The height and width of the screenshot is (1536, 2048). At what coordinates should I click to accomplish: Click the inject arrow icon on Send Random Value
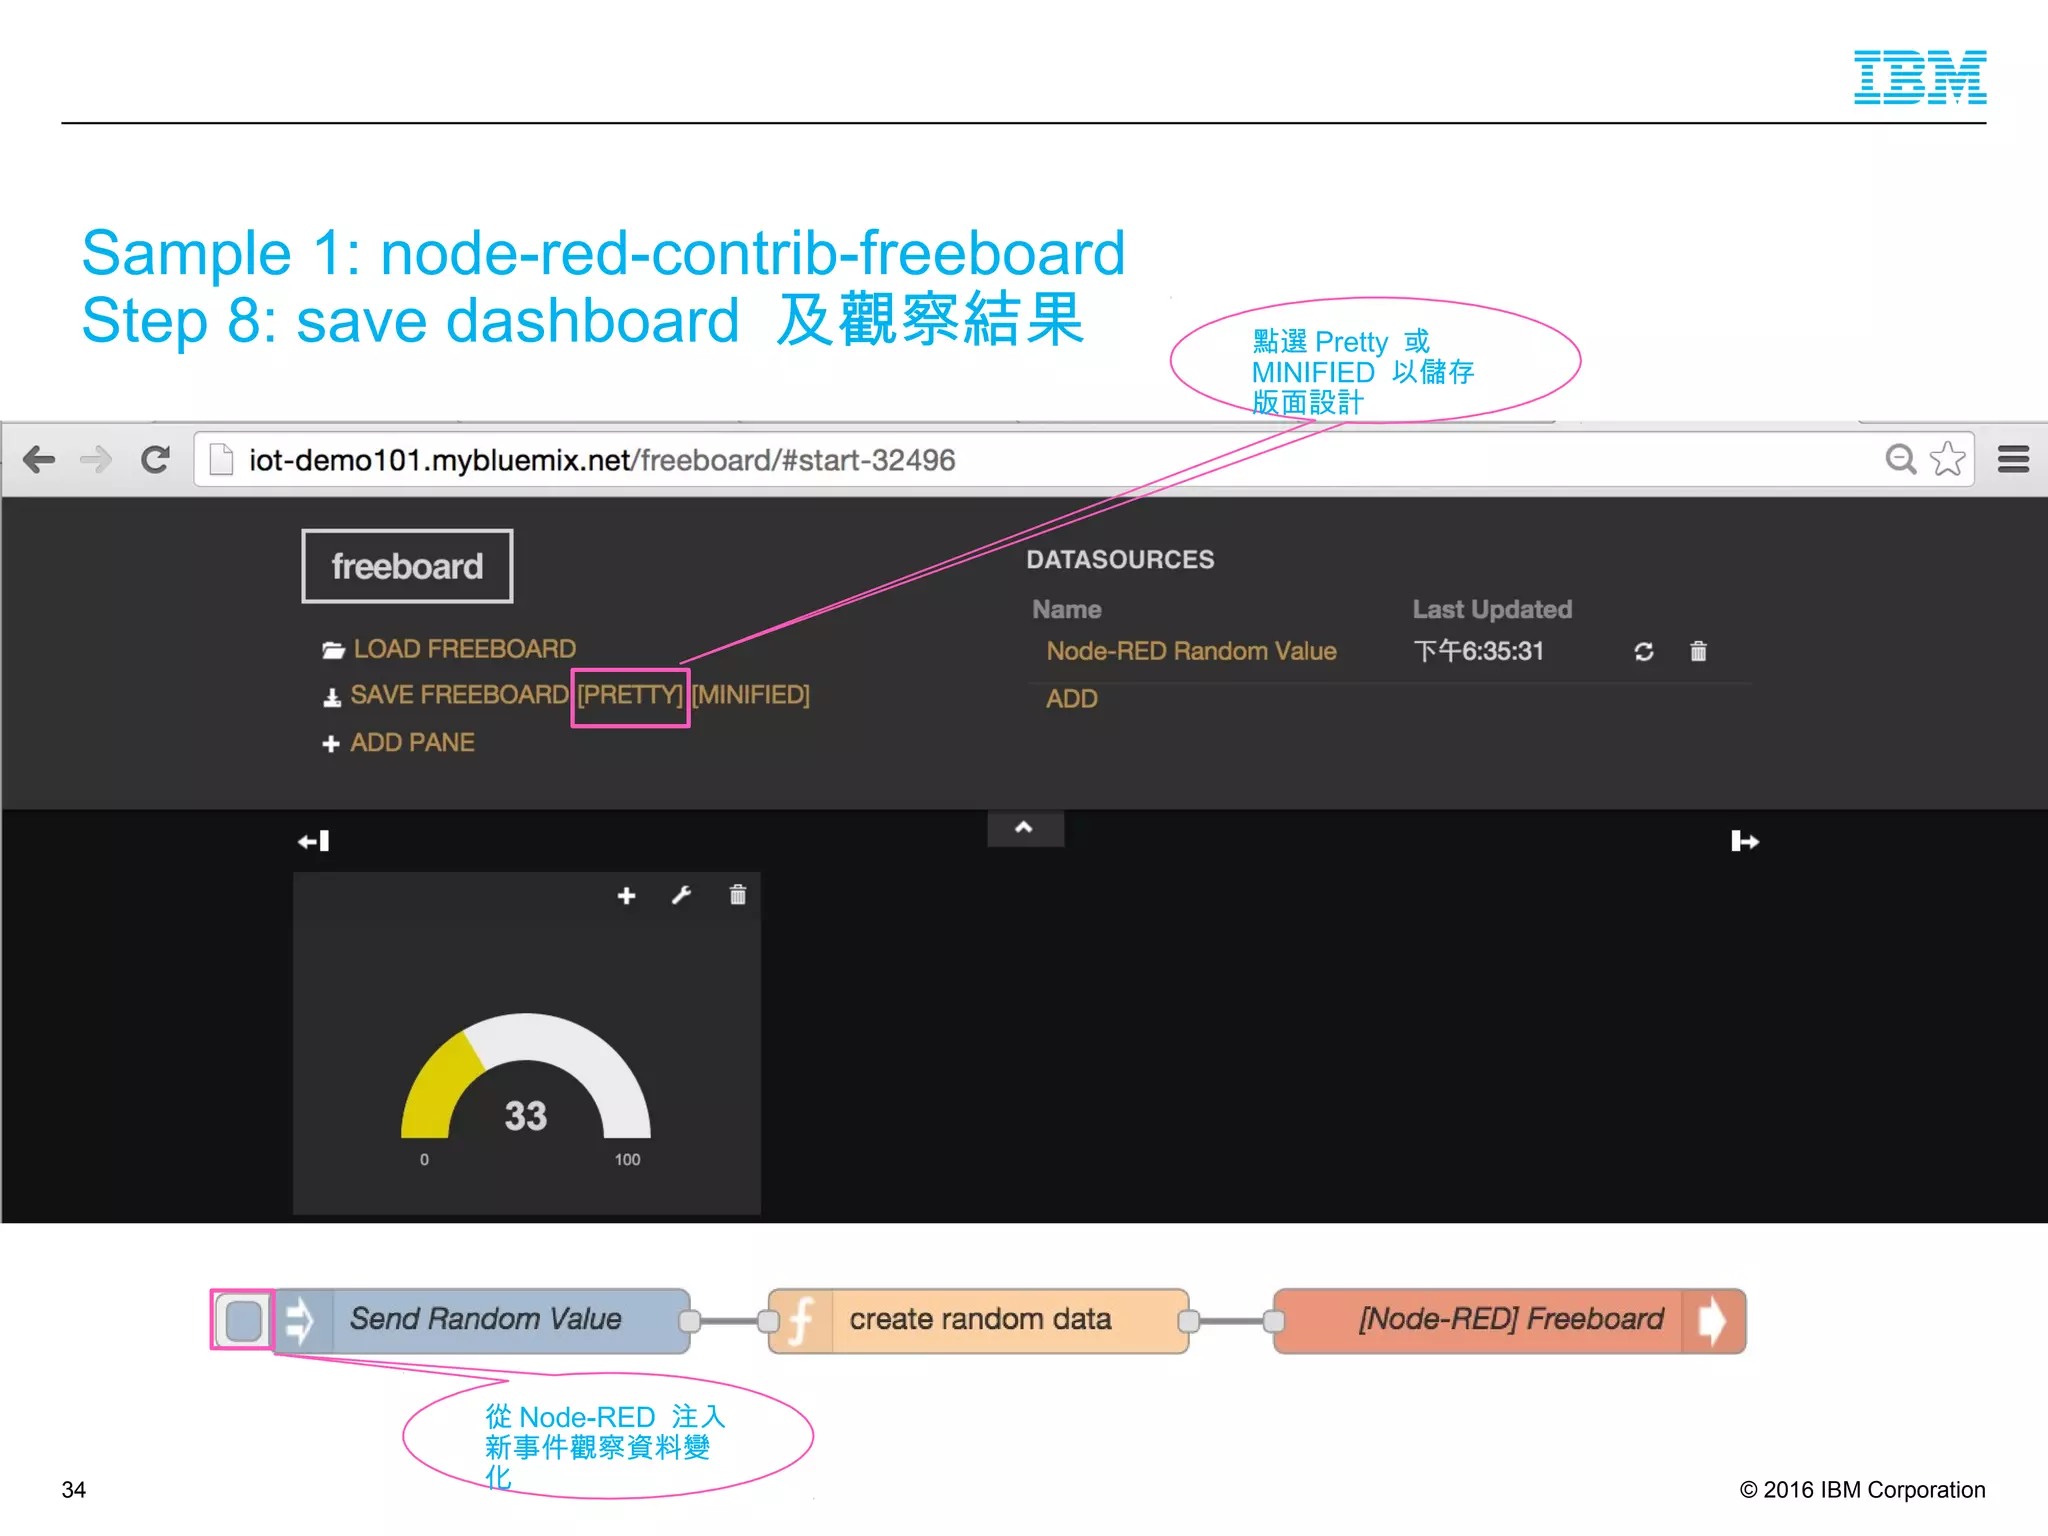click(299, 1321)
